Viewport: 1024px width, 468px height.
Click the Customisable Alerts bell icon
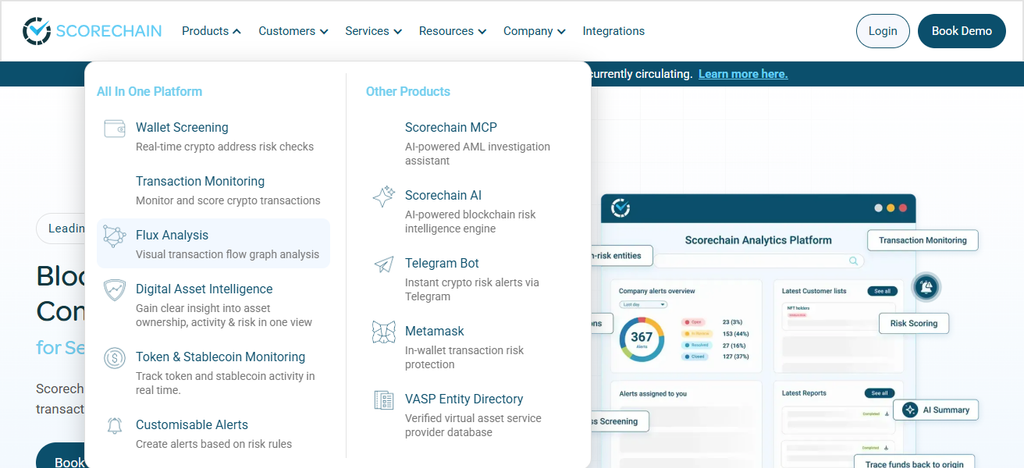point(115,426)
